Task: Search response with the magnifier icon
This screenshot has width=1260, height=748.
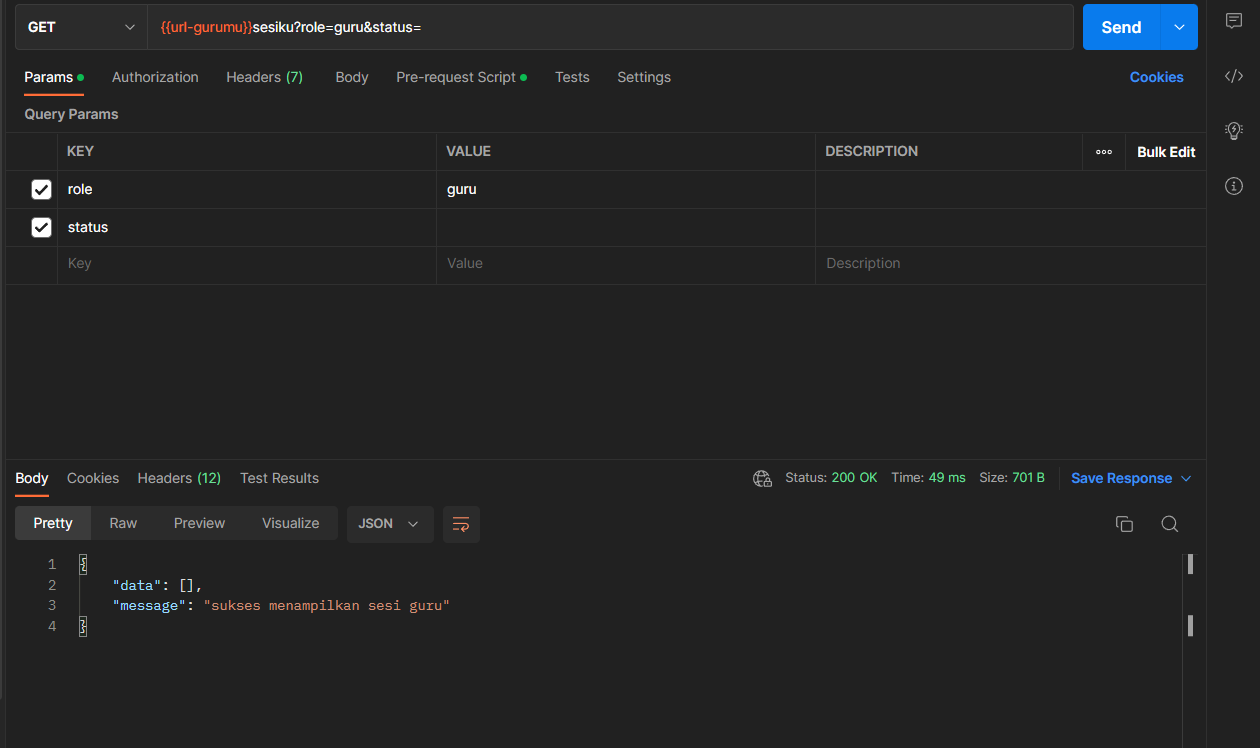Action: [x=1170, y=524]
